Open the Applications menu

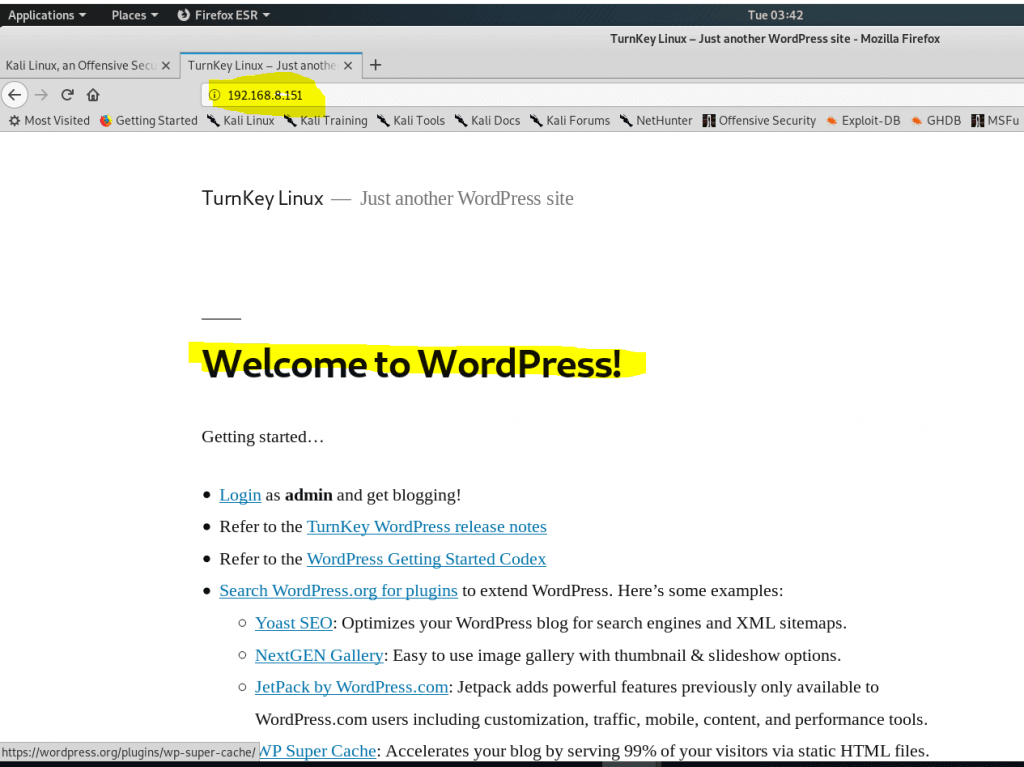[46, 15]
